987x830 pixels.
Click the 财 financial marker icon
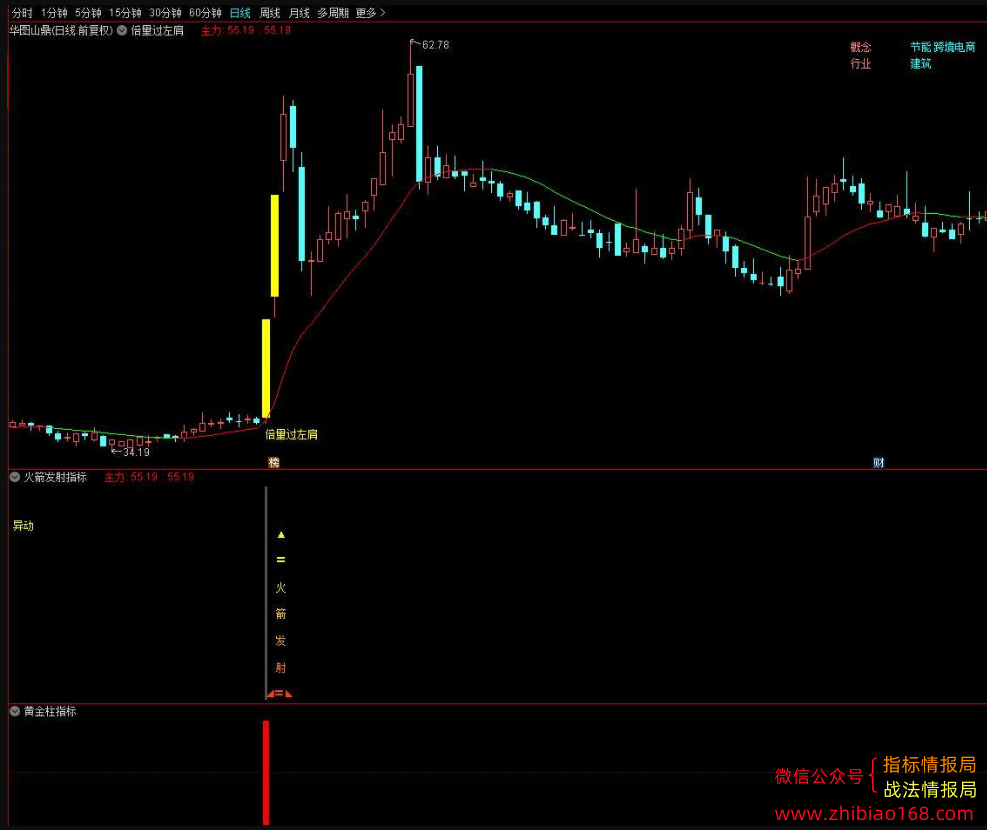pyautogui.click(x=879, y=463)
